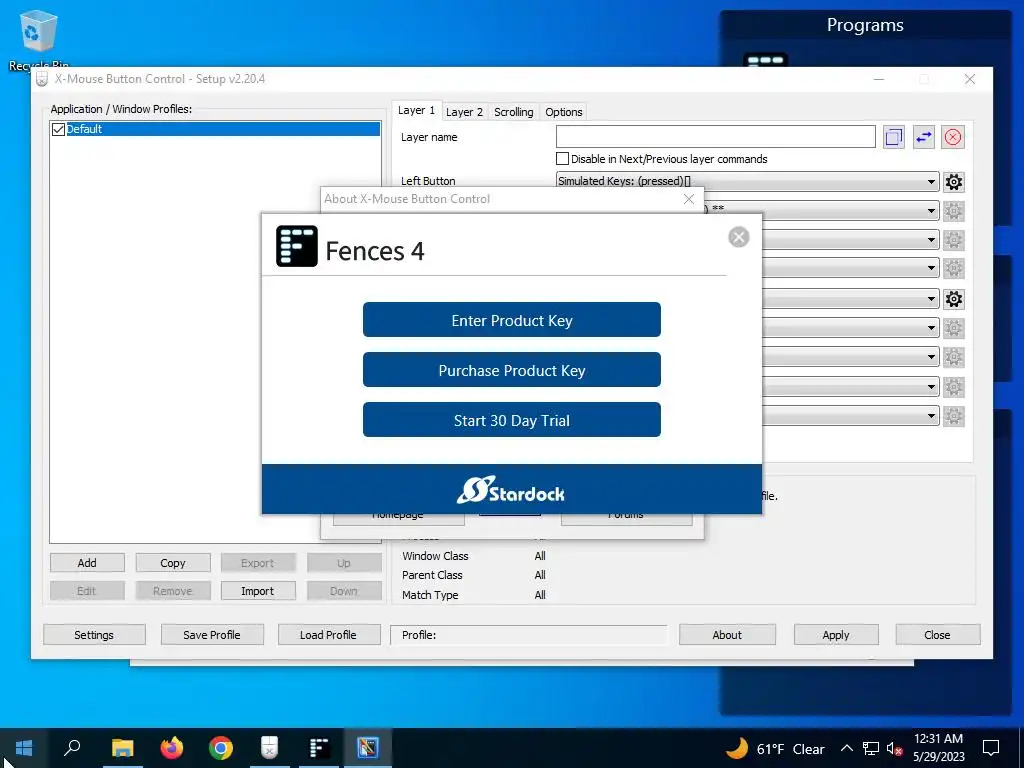This screenshot has width=1024, height=768.
Task: Click the Add profile button
Action: tap(87, 563)
